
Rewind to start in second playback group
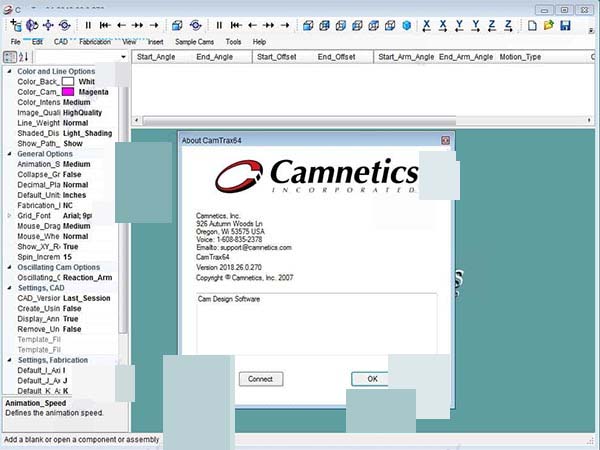pos(236,25)
